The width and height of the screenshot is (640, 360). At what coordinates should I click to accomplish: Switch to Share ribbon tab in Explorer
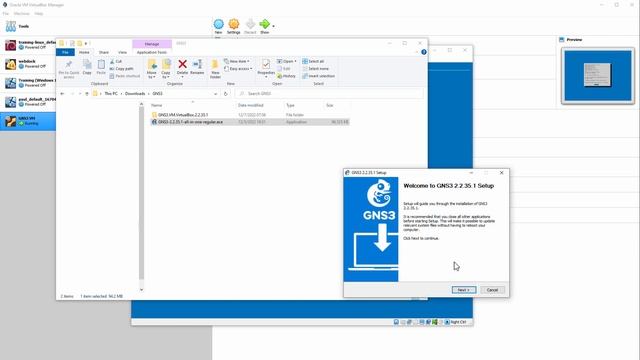pos(104,52)
